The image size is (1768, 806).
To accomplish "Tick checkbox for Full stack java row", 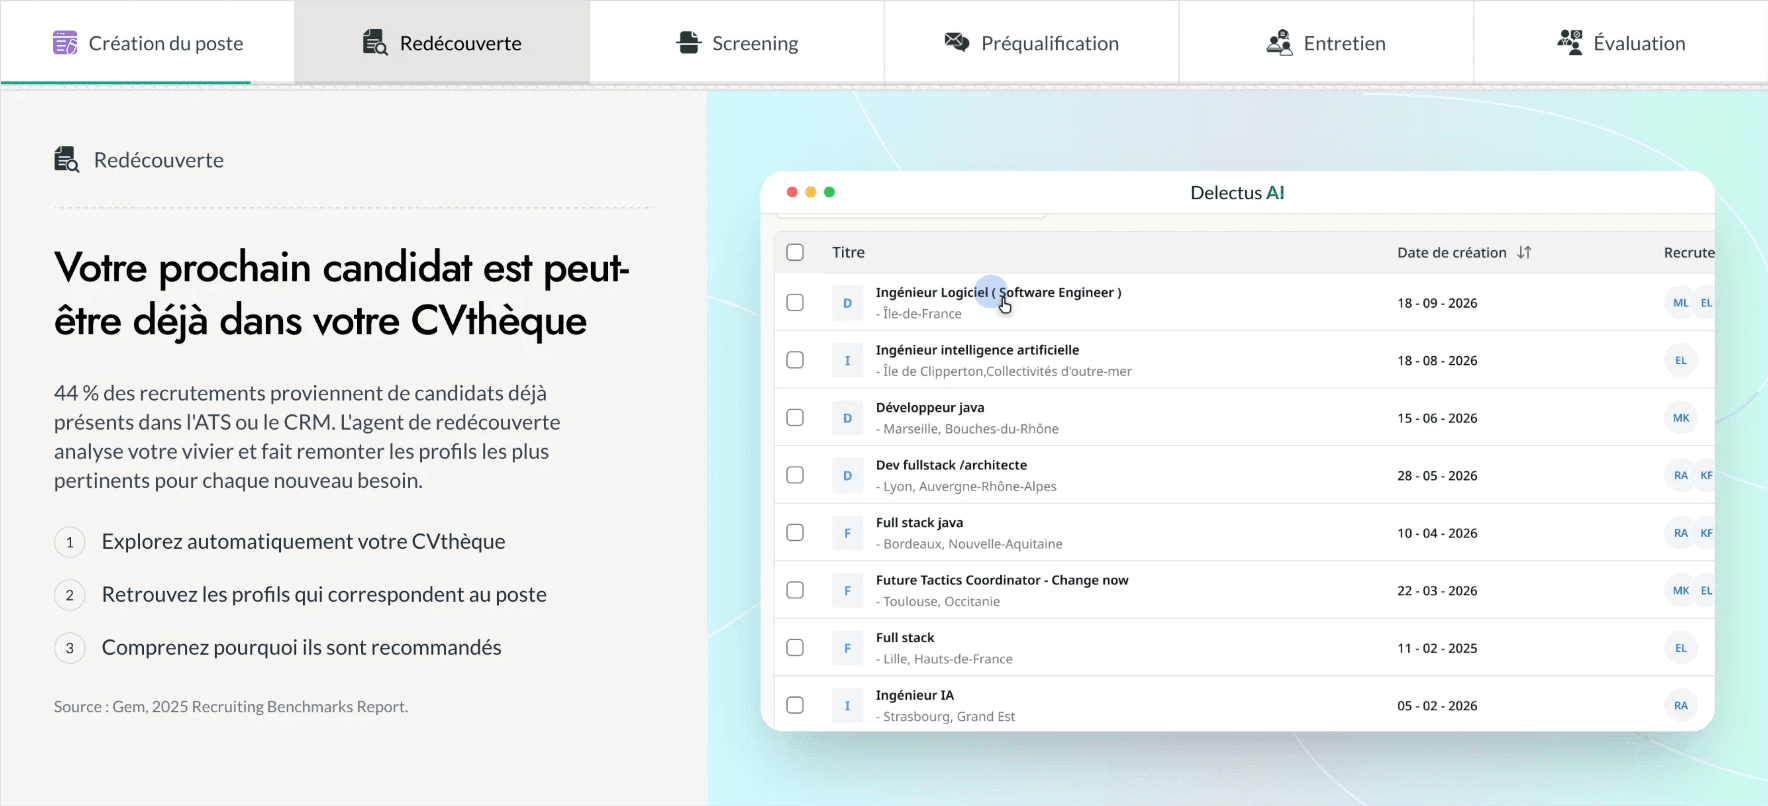I will pos(795,533).
